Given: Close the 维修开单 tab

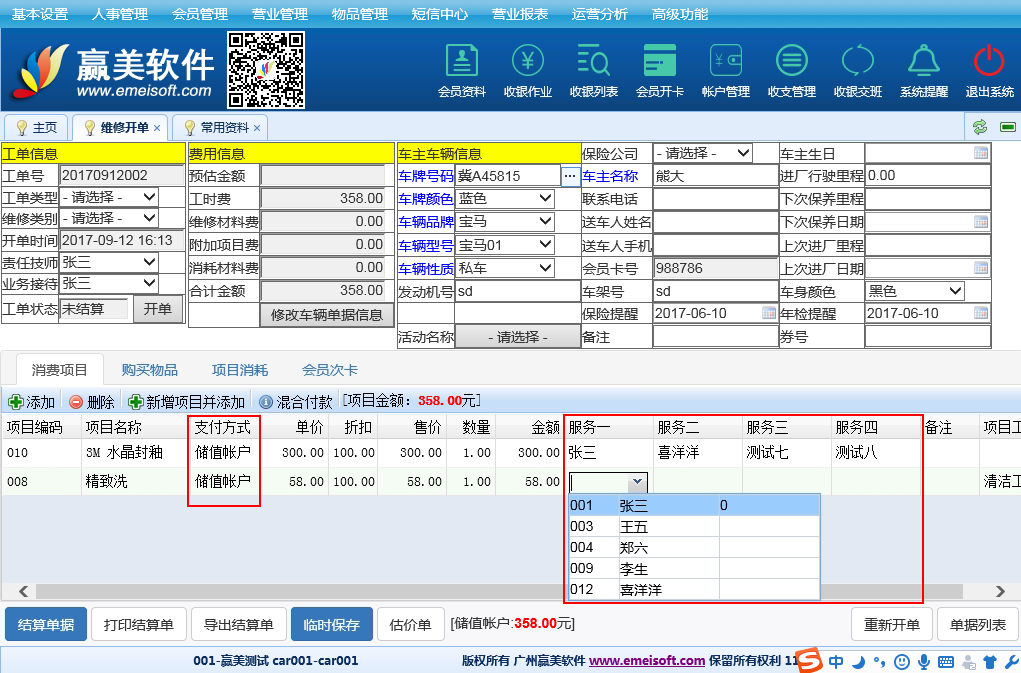Looking at the screenshot, I should tap(157, 128).
